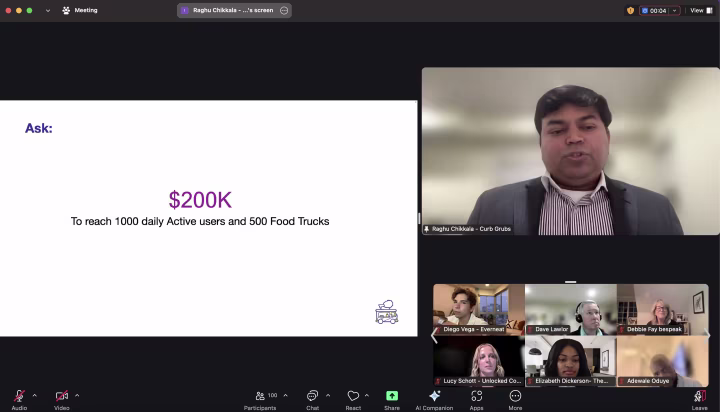Image resolution: width=720 pixels, height=412 pixels.
Task: Click the pin icon on Raghu's video
Action: coord(427,229)
